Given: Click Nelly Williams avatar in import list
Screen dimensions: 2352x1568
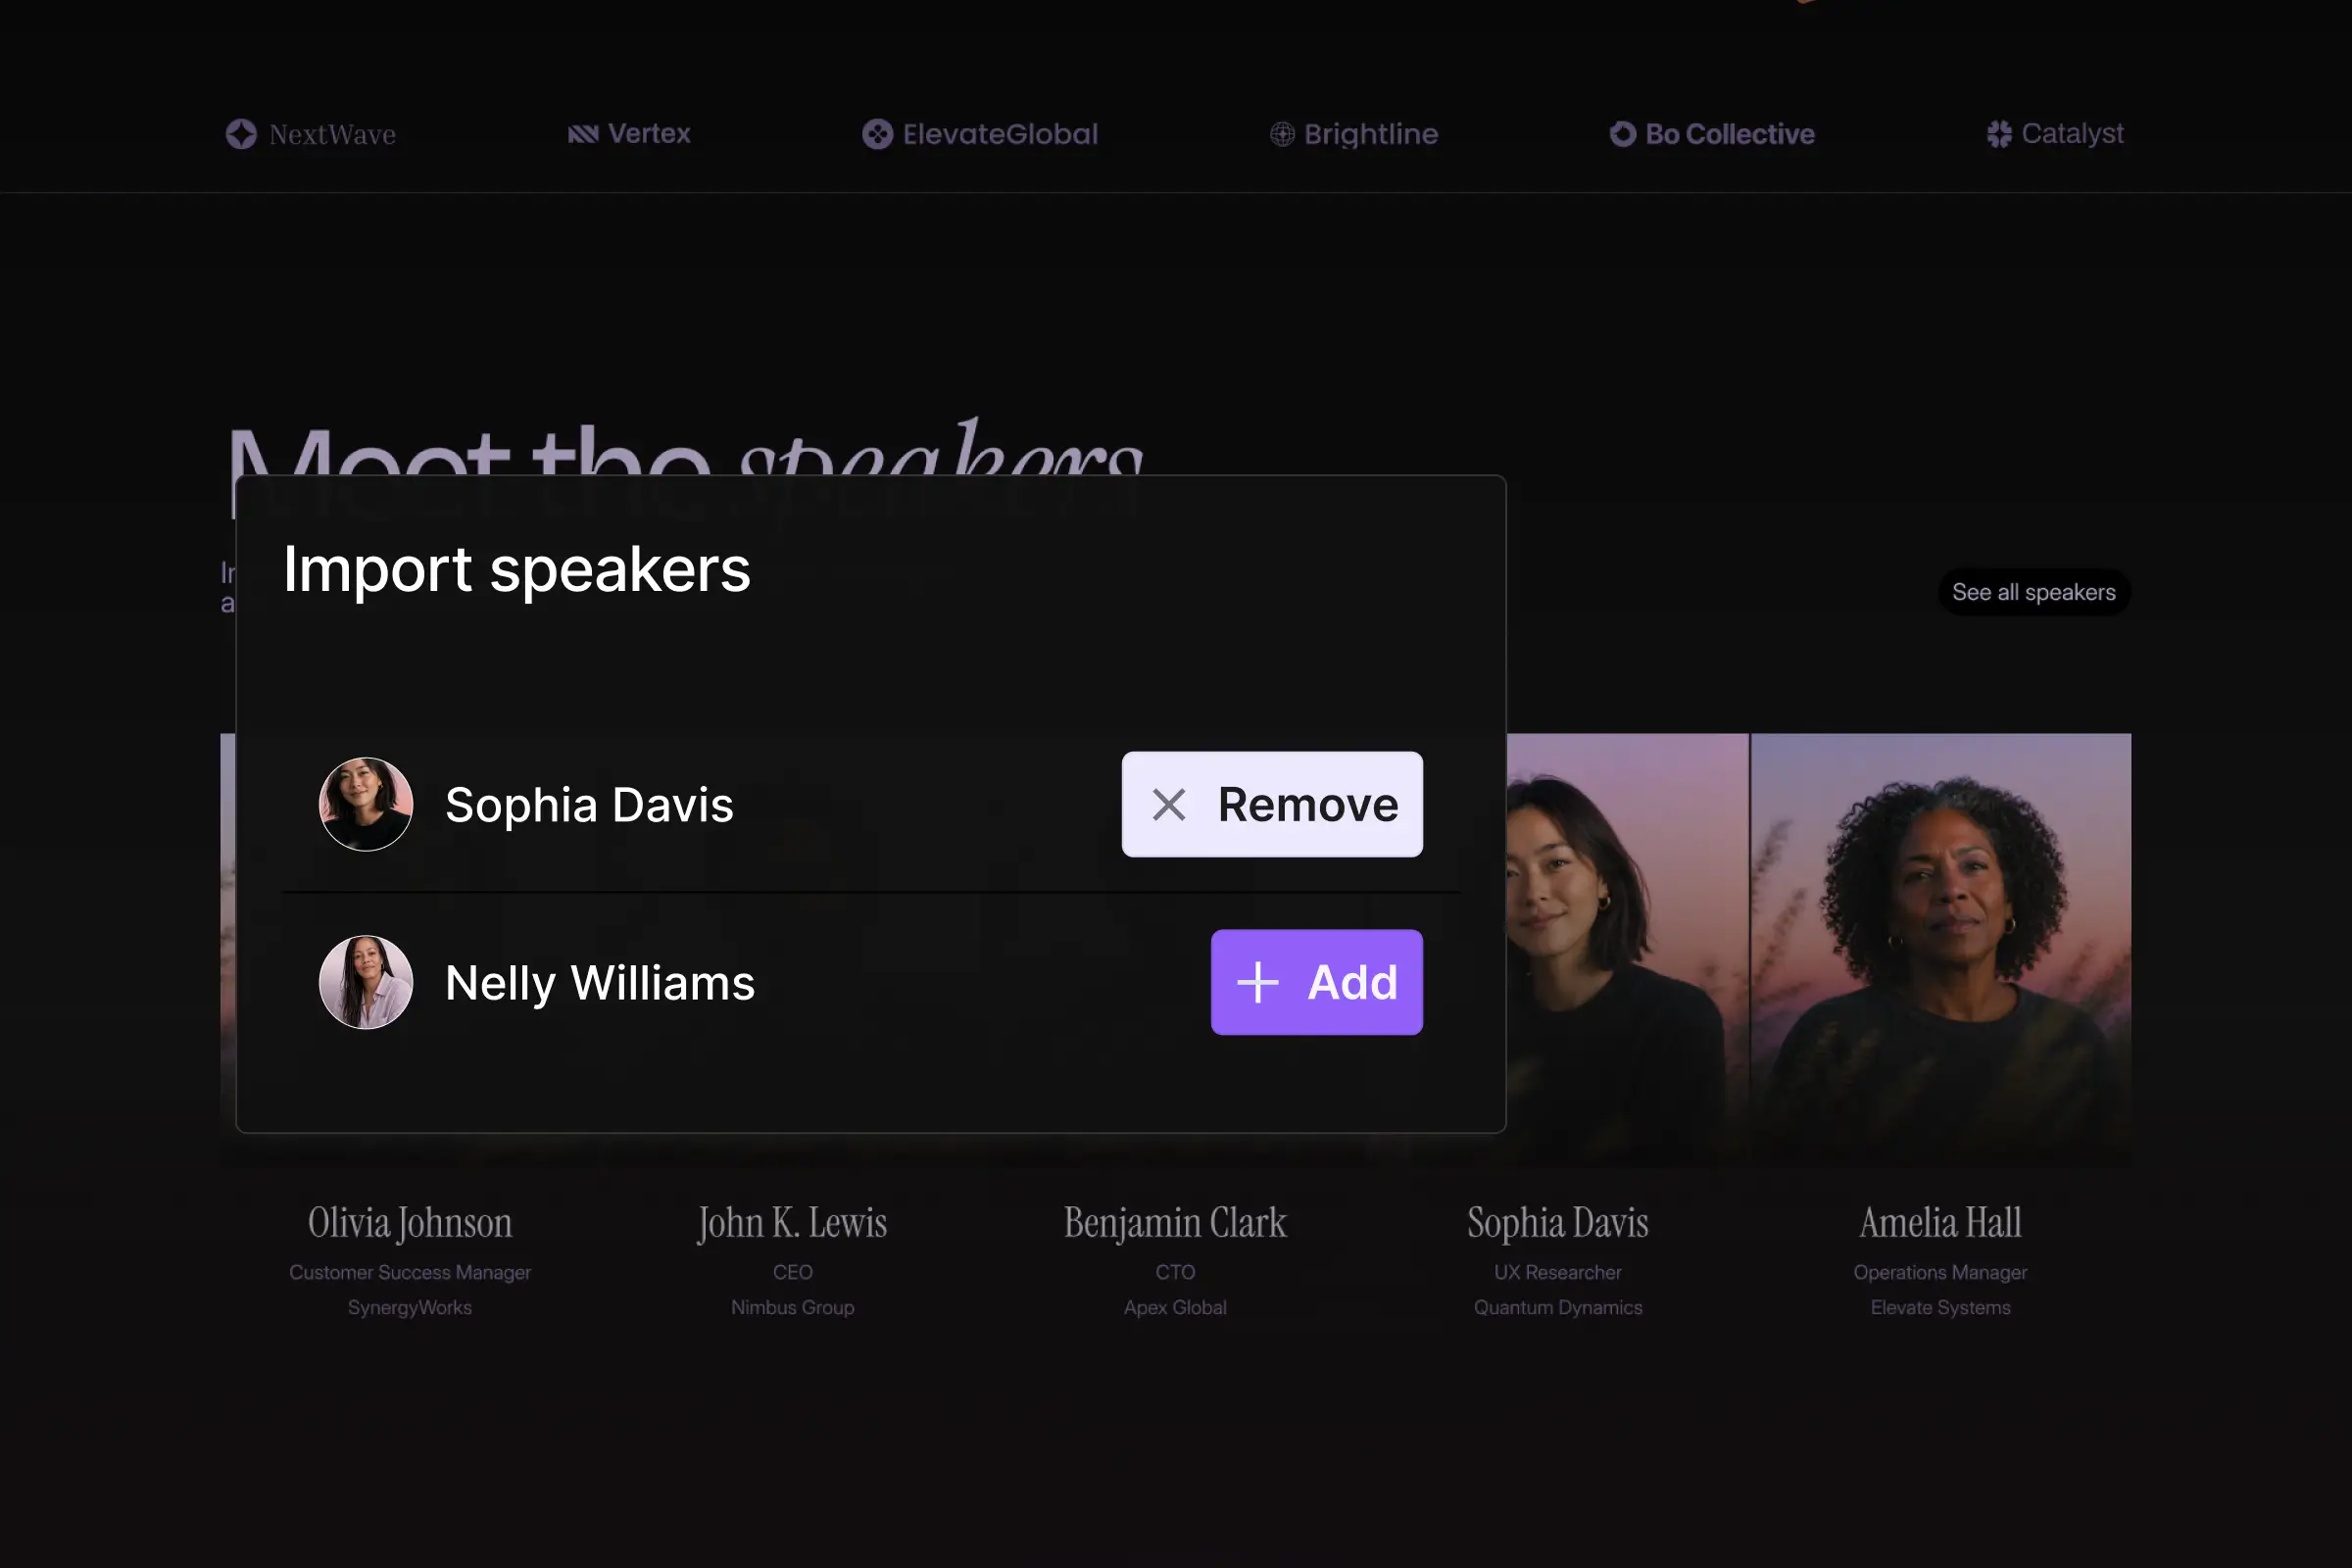Looking at the screenshot, I should (x=365, y=983).
